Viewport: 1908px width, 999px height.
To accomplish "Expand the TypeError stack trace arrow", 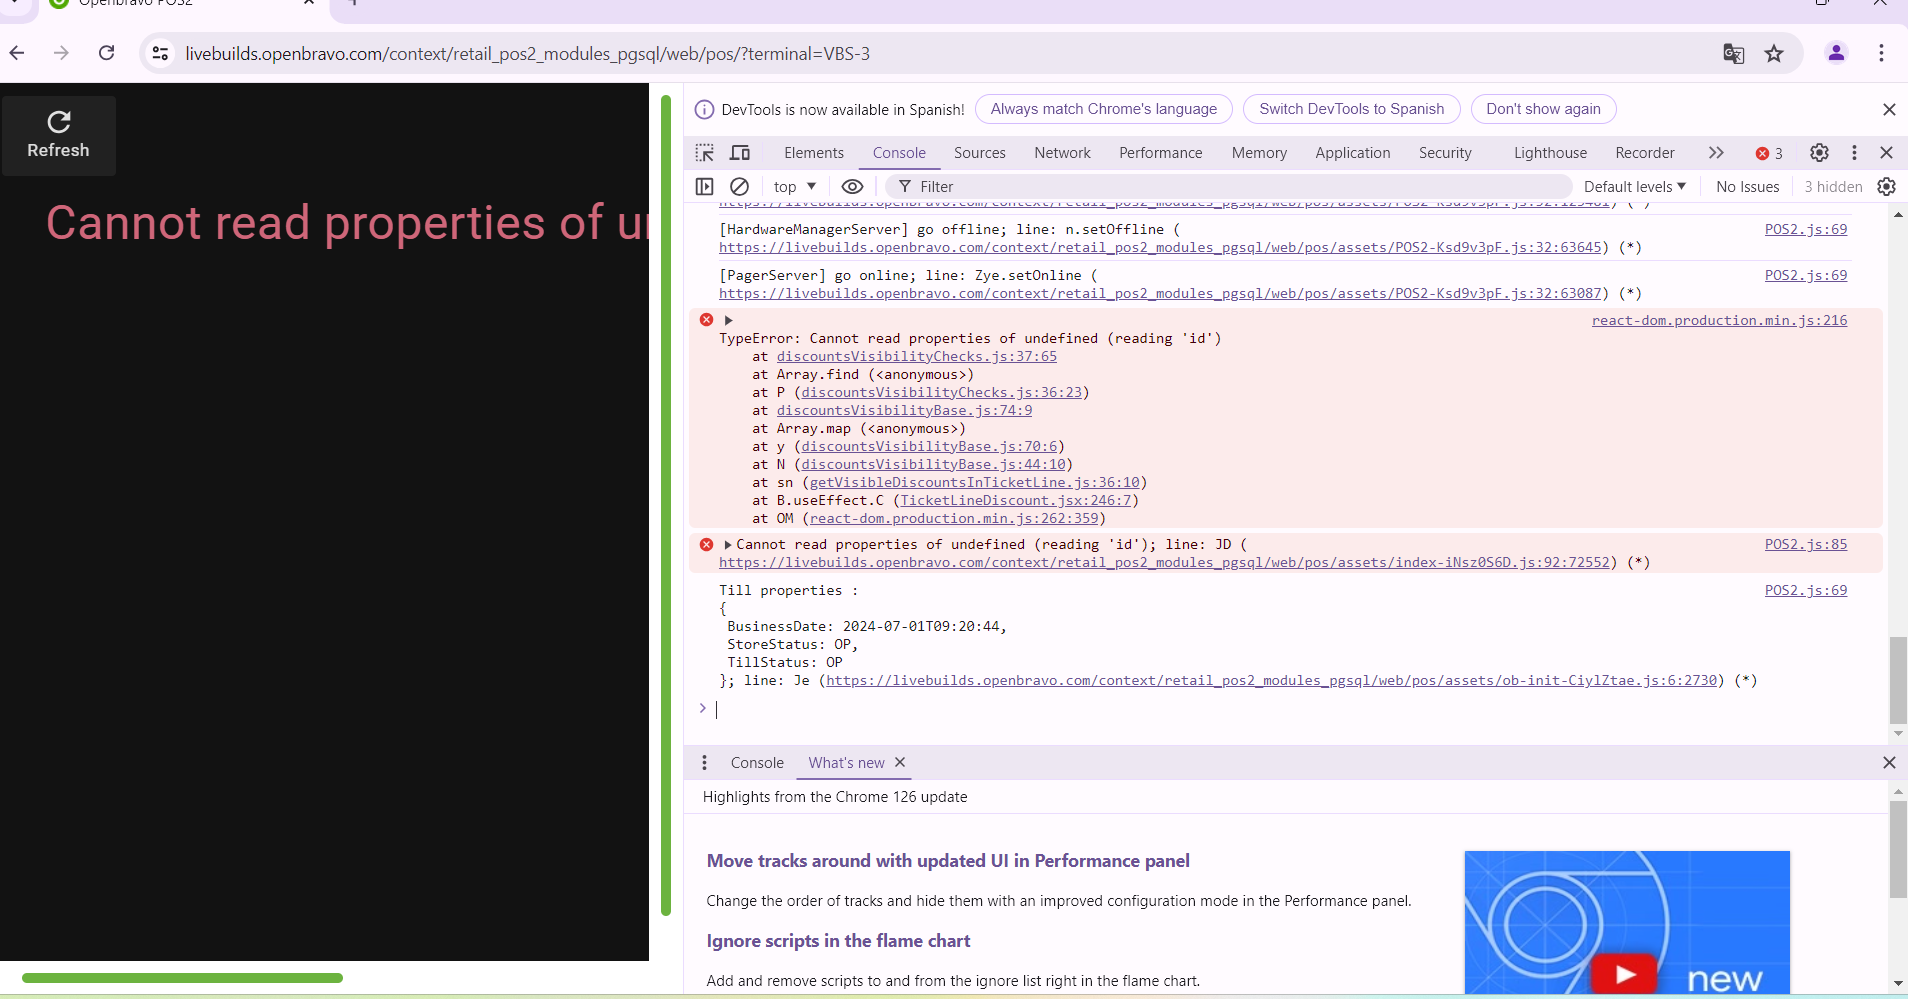I will coord(729,321).
